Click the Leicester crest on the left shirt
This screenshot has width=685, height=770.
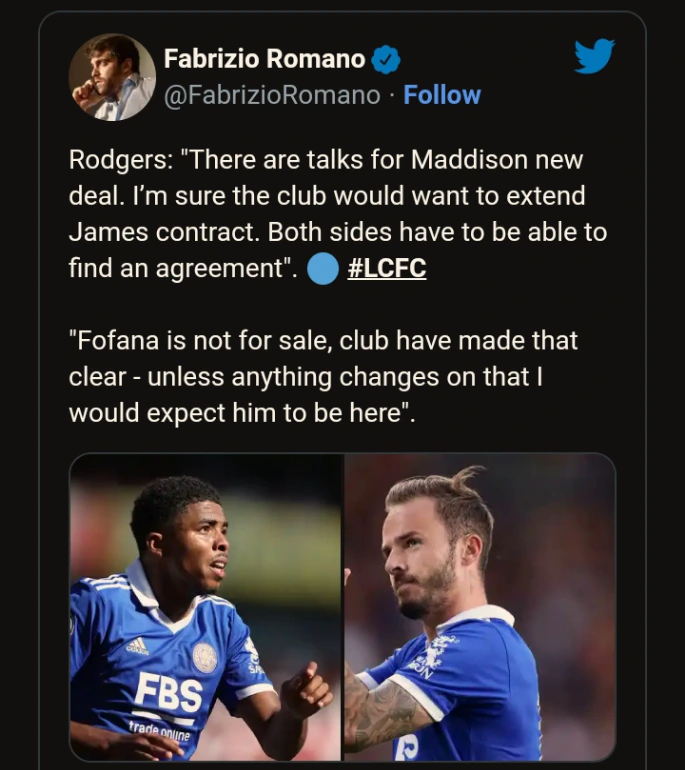tap(205, 656)
